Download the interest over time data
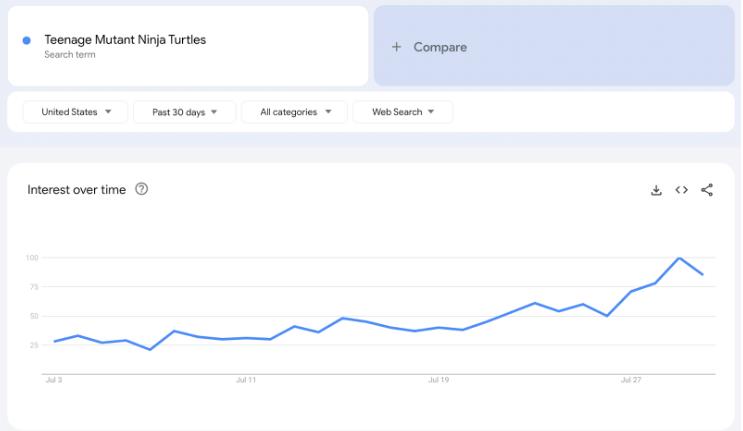743x431 pixels. pos(656,190)
